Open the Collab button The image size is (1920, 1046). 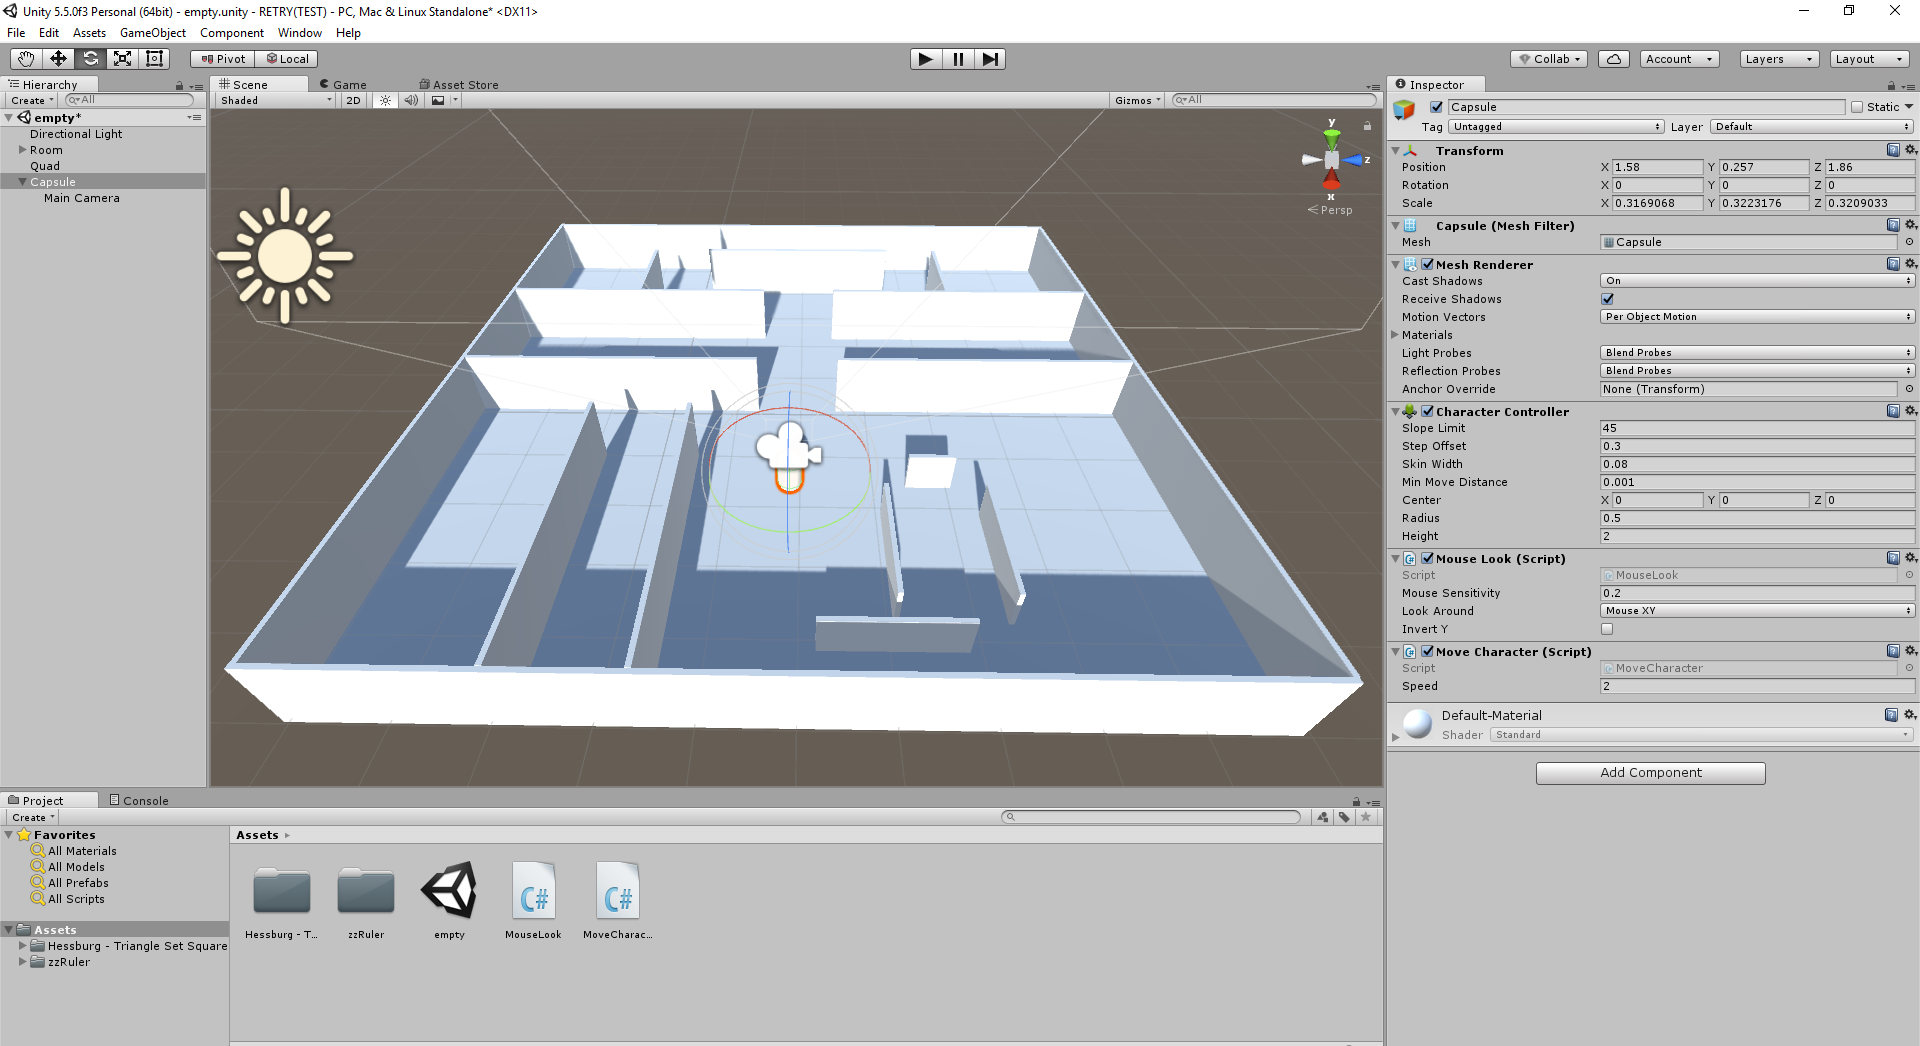1550,59
